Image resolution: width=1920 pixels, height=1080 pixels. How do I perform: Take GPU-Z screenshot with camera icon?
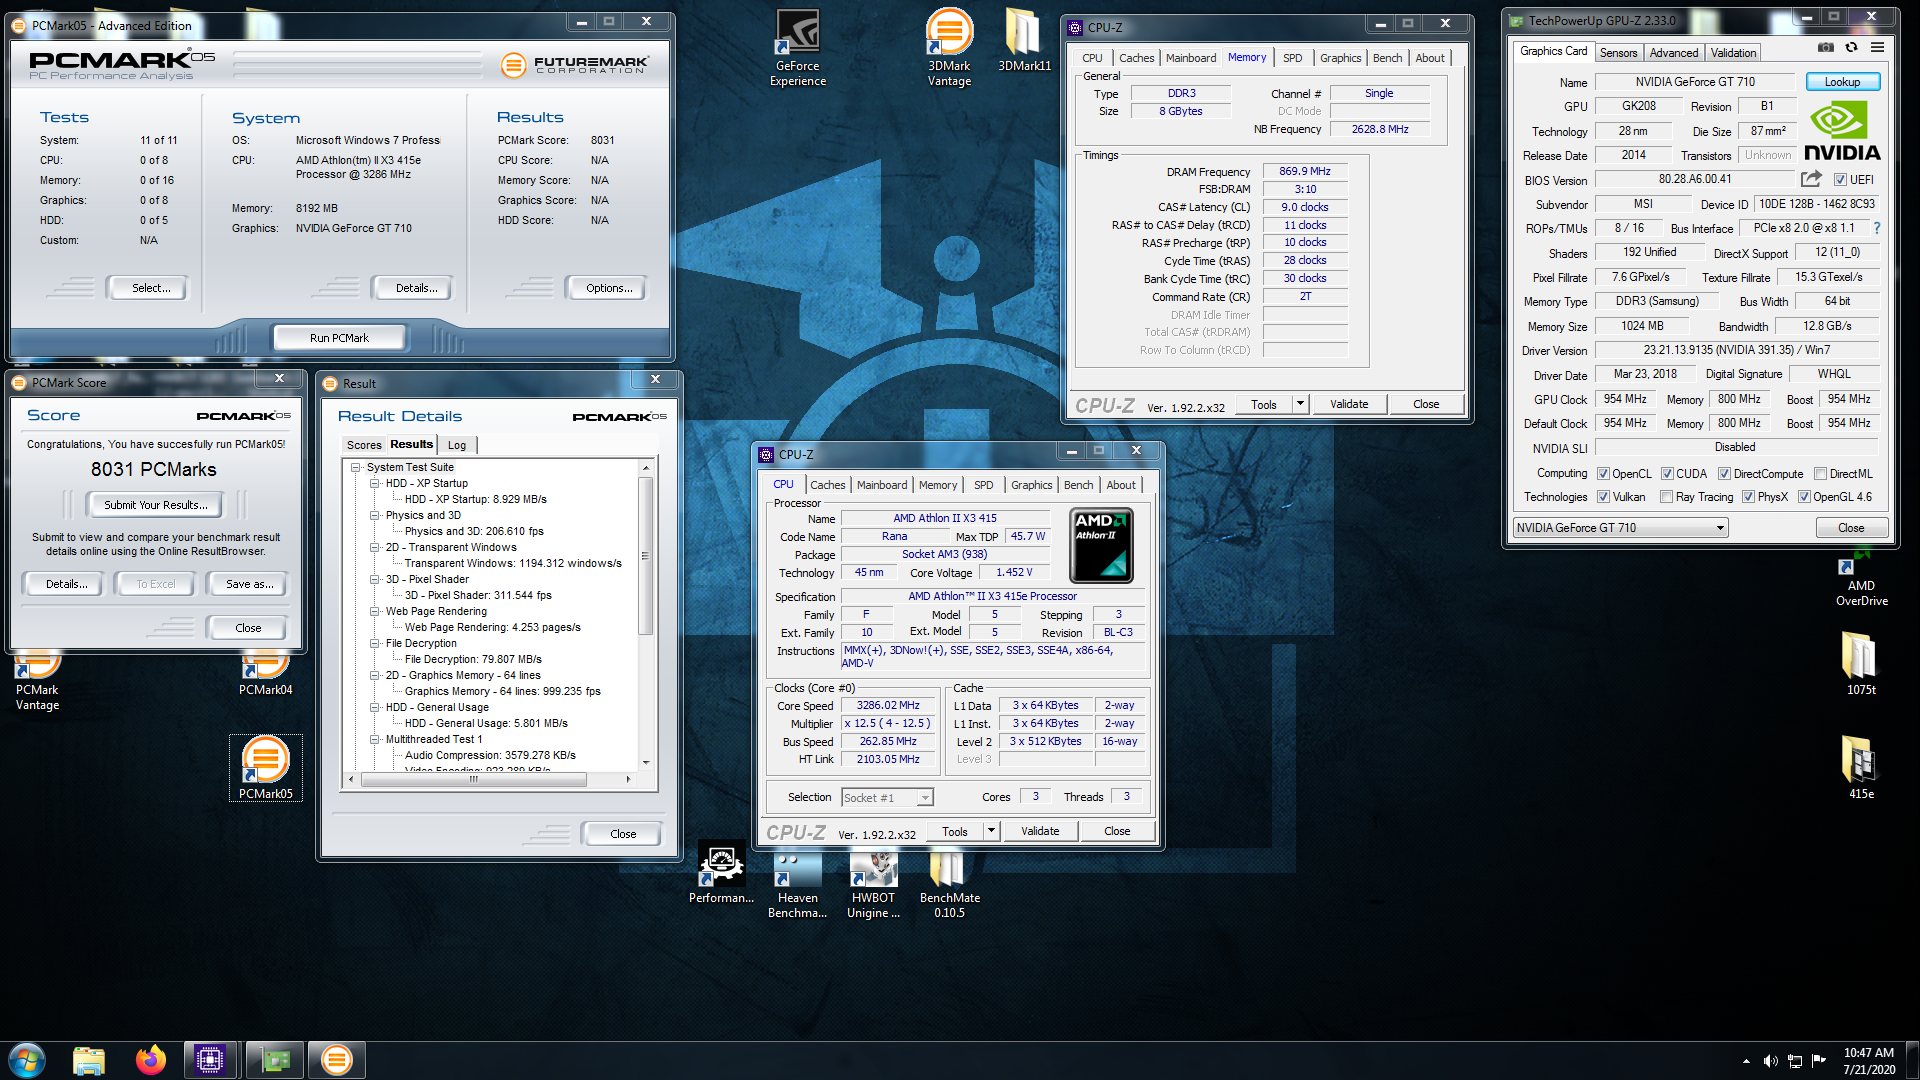pyautogui.click(x=1825, y=47)
